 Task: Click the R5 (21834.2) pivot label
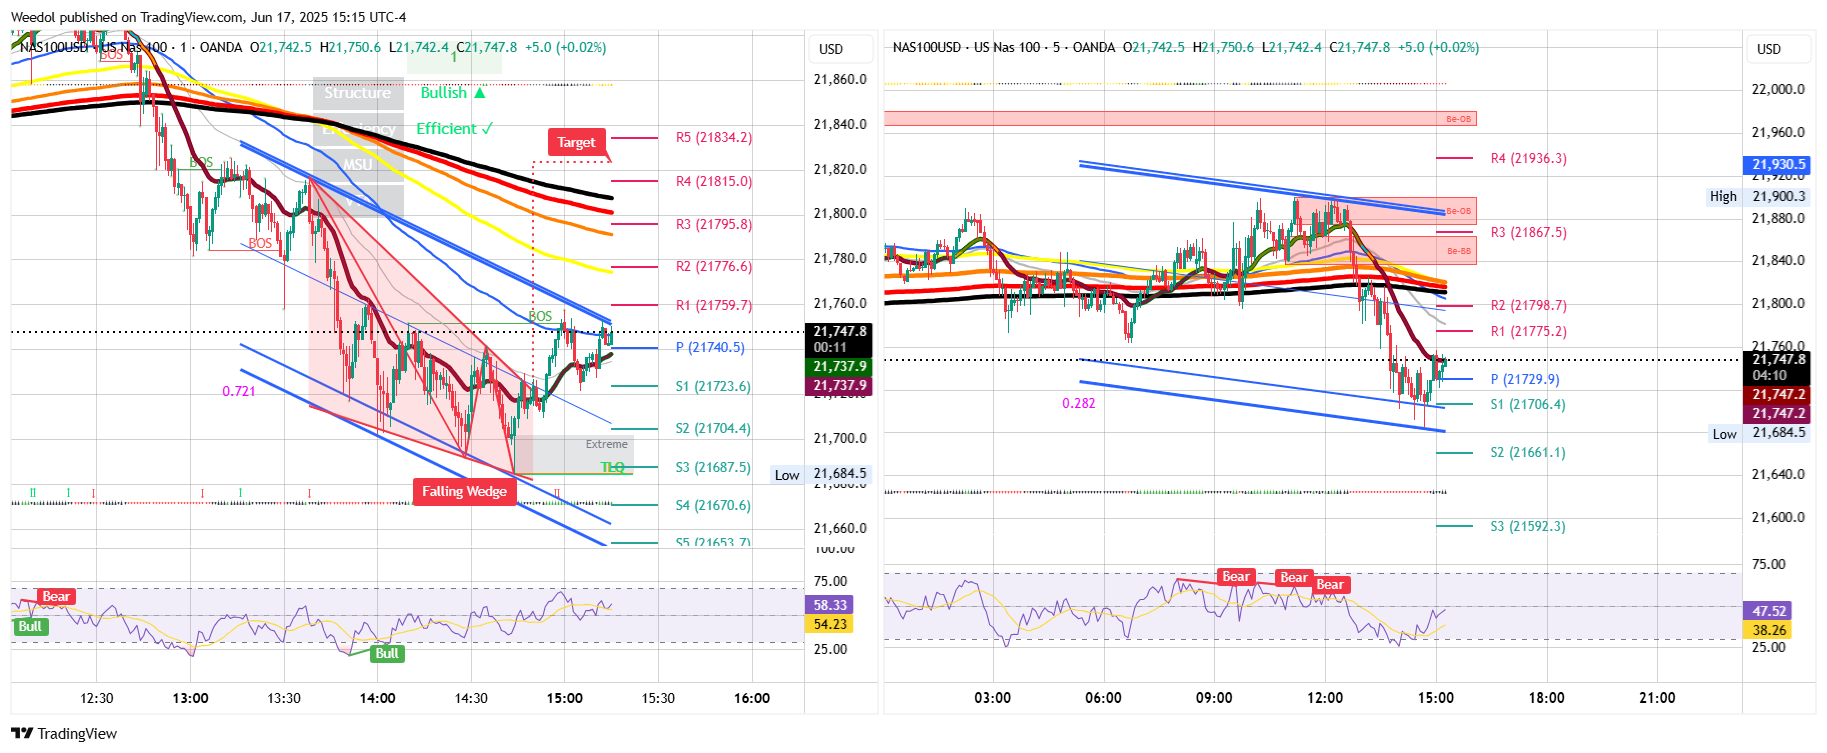(714, 138)
